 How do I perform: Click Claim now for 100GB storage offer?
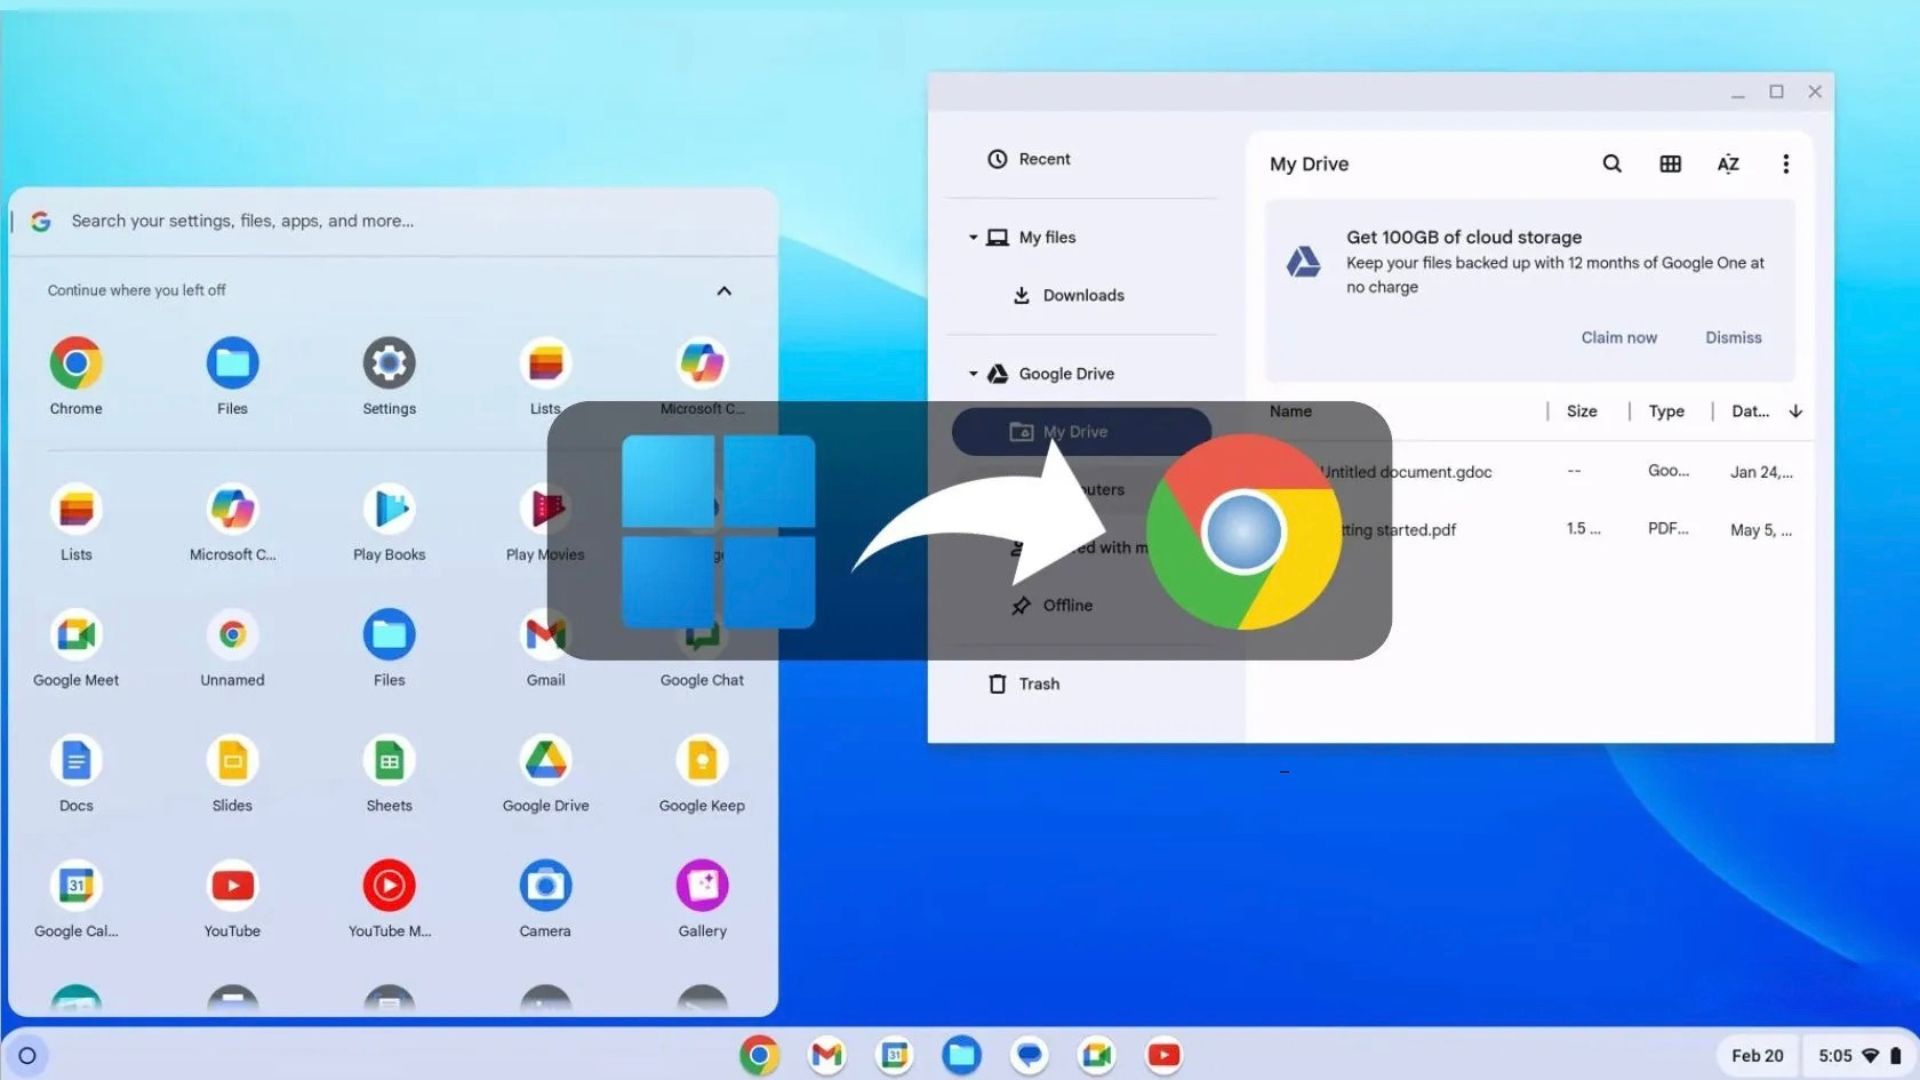point(1619,337)
